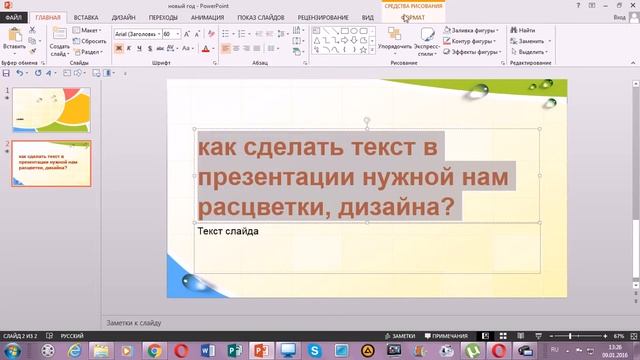Insert star shape from shapes gallery
The width and height of the screenshot is (640, 360).
[363, 50]
